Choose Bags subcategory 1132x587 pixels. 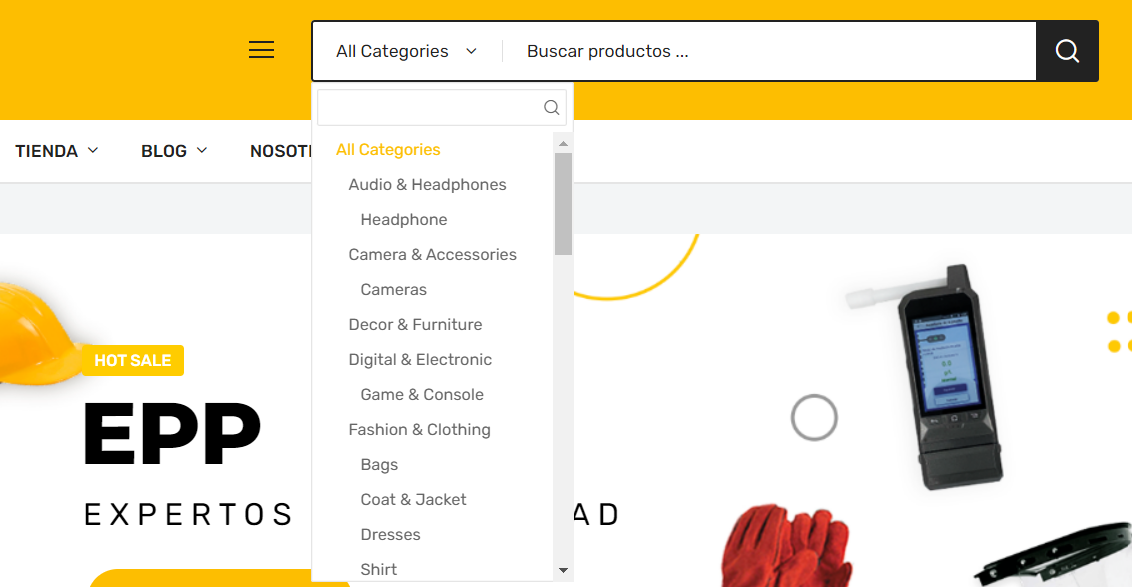pyautogui.click(x=379, y=465)
